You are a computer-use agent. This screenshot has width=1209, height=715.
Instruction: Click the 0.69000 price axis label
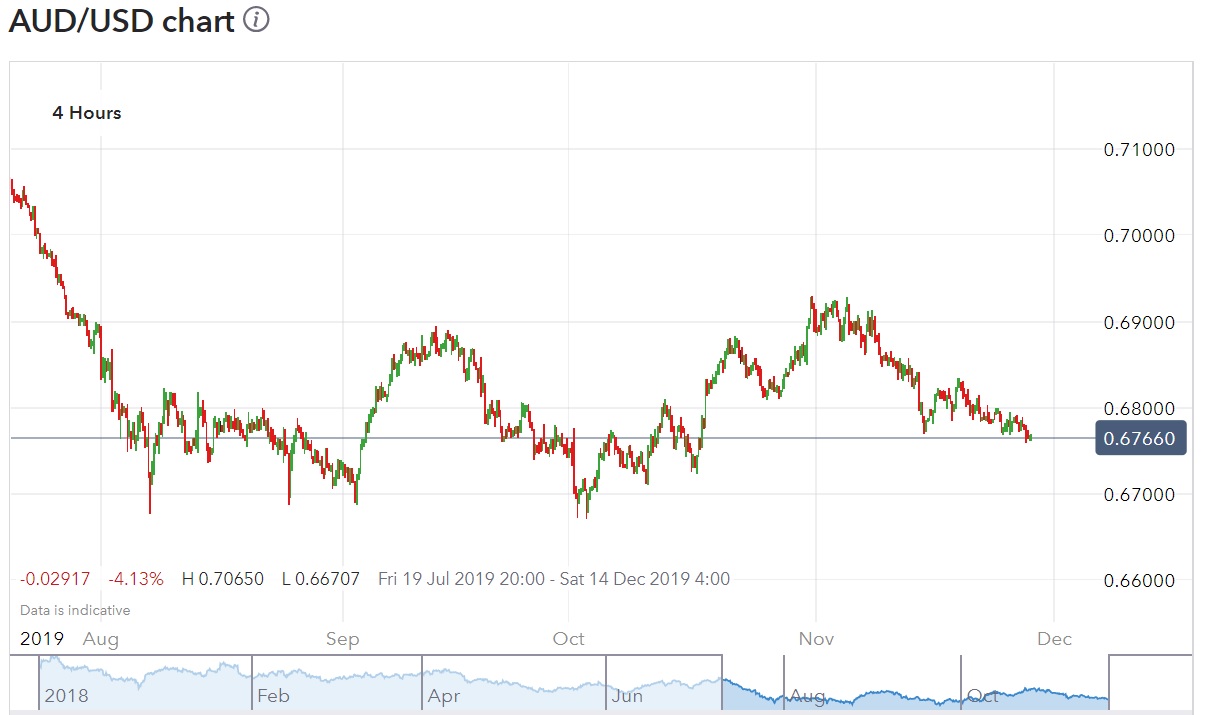coord(1138,323)
